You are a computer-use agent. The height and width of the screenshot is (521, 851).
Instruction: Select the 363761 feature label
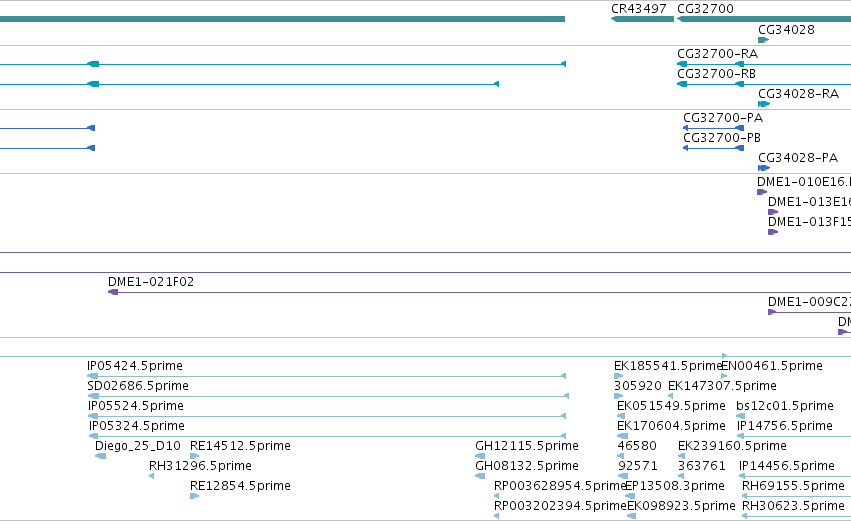[701, 466]
